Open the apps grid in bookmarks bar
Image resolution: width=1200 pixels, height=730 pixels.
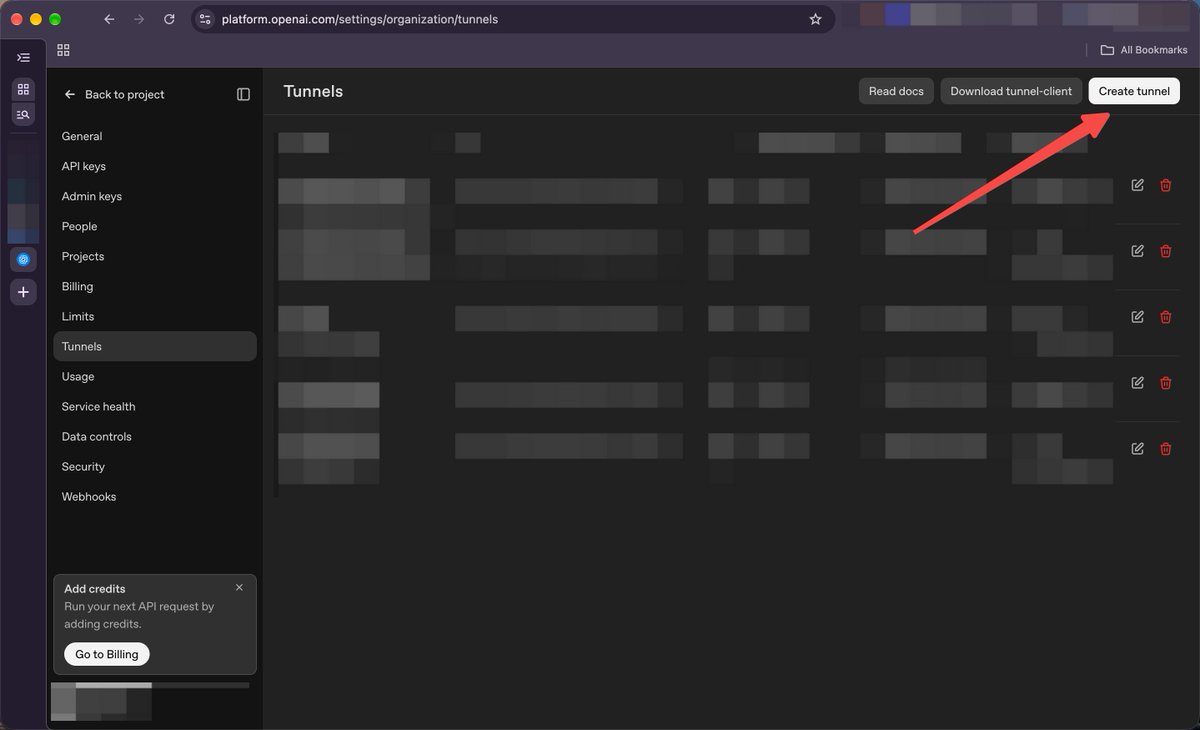click(x=63, y=50)
